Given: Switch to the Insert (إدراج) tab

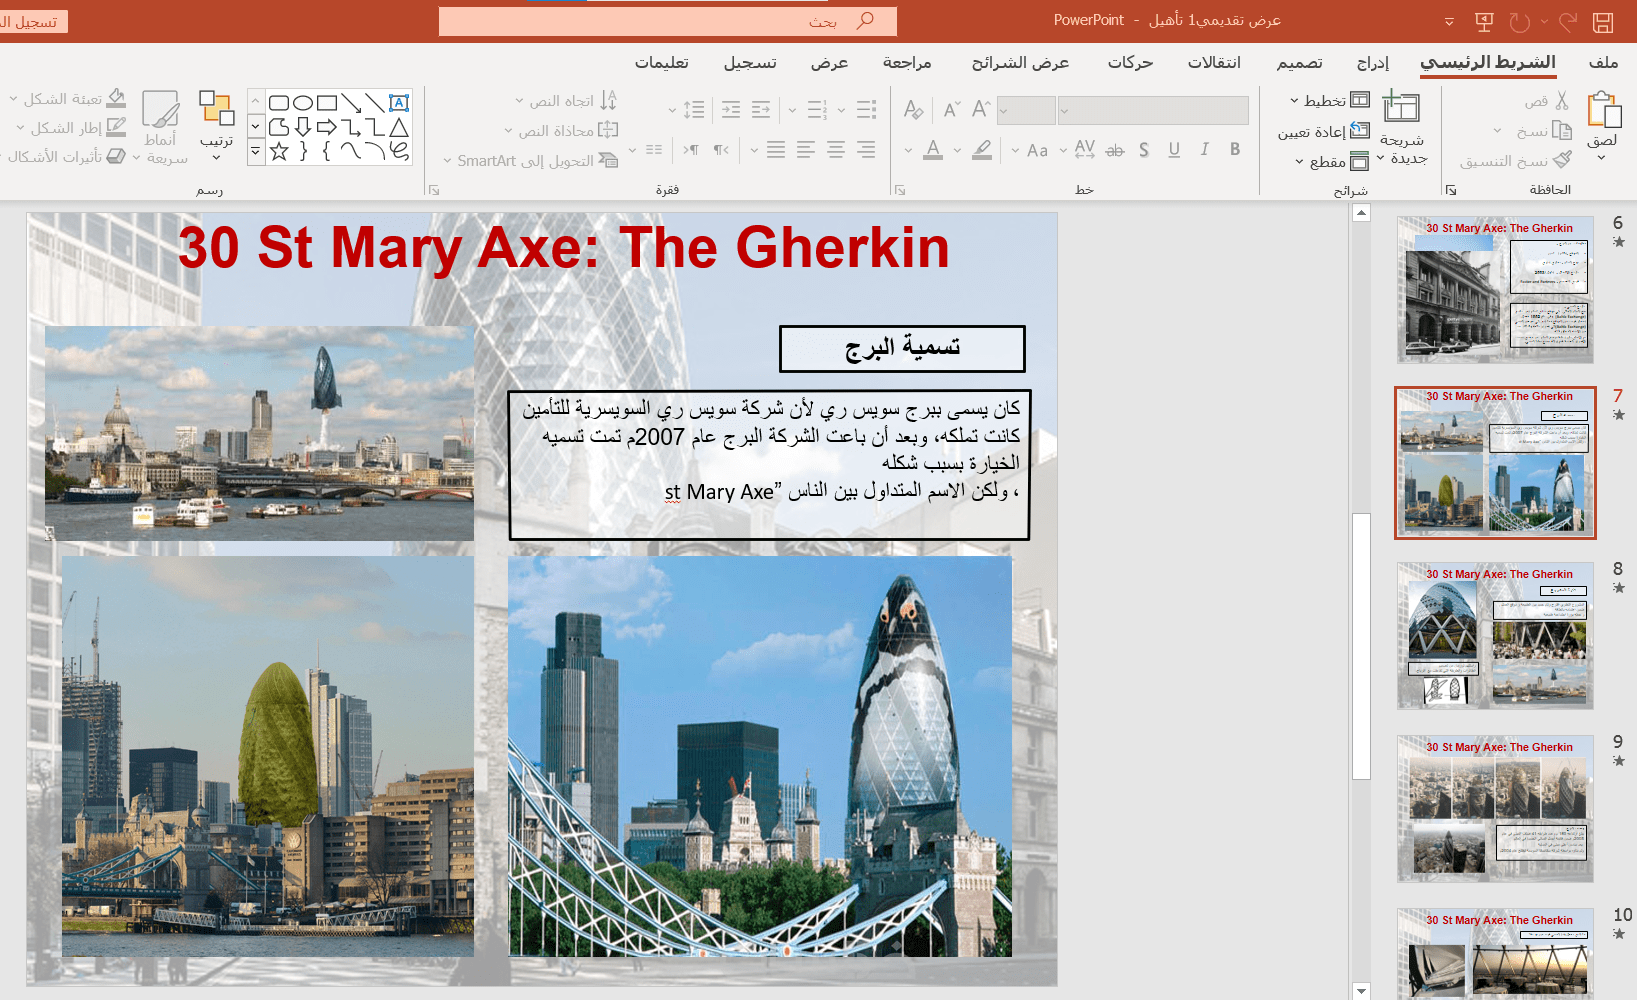Looking at the screenshot, I should click(x=1373, y=63).
